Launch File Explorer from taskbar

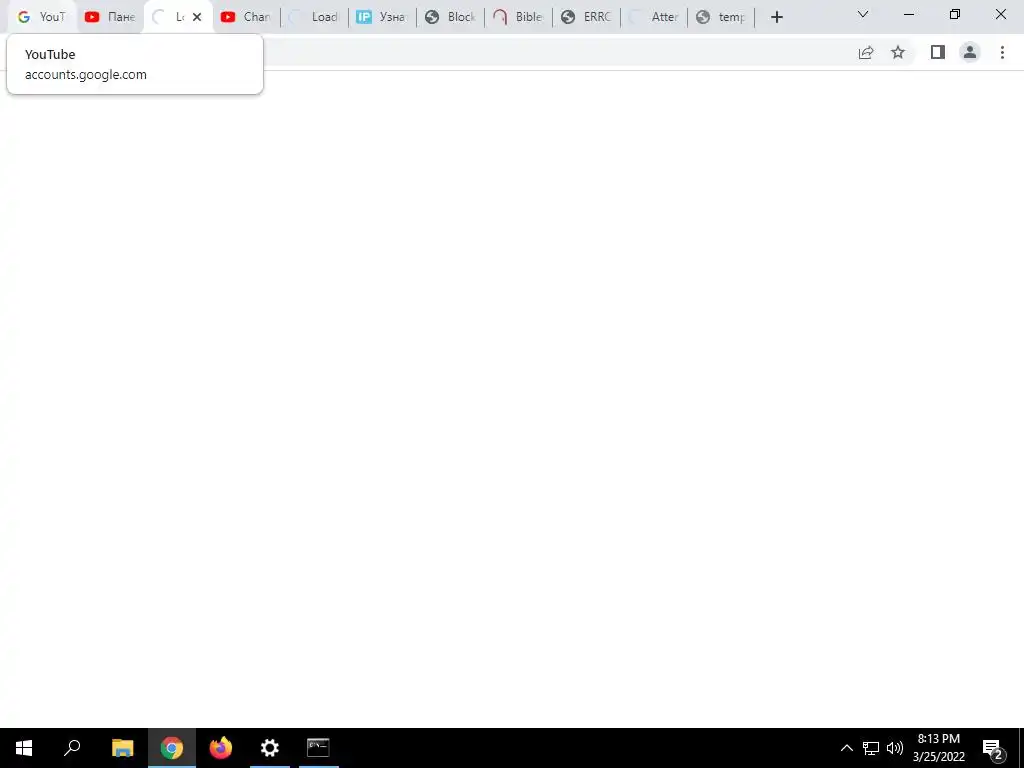(x=122, y=748)
